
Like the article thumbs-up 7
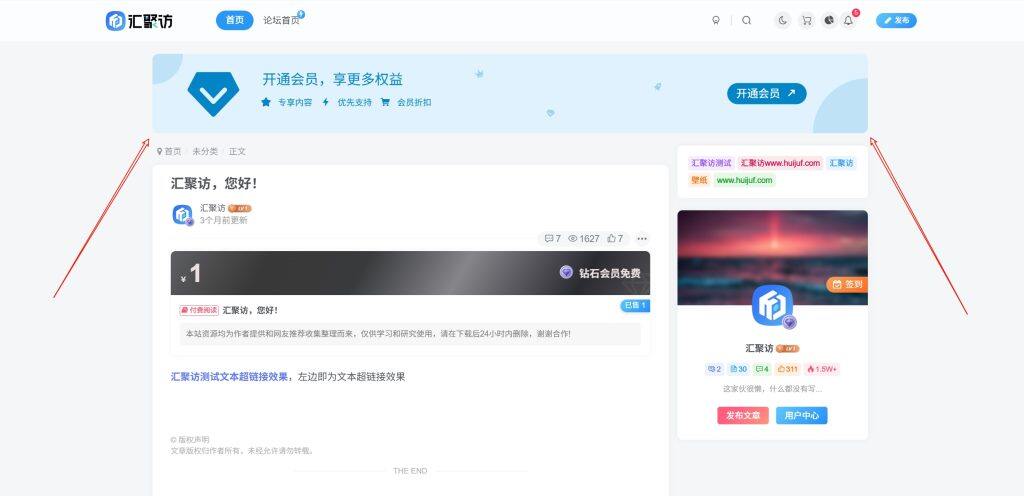(615, 239)
